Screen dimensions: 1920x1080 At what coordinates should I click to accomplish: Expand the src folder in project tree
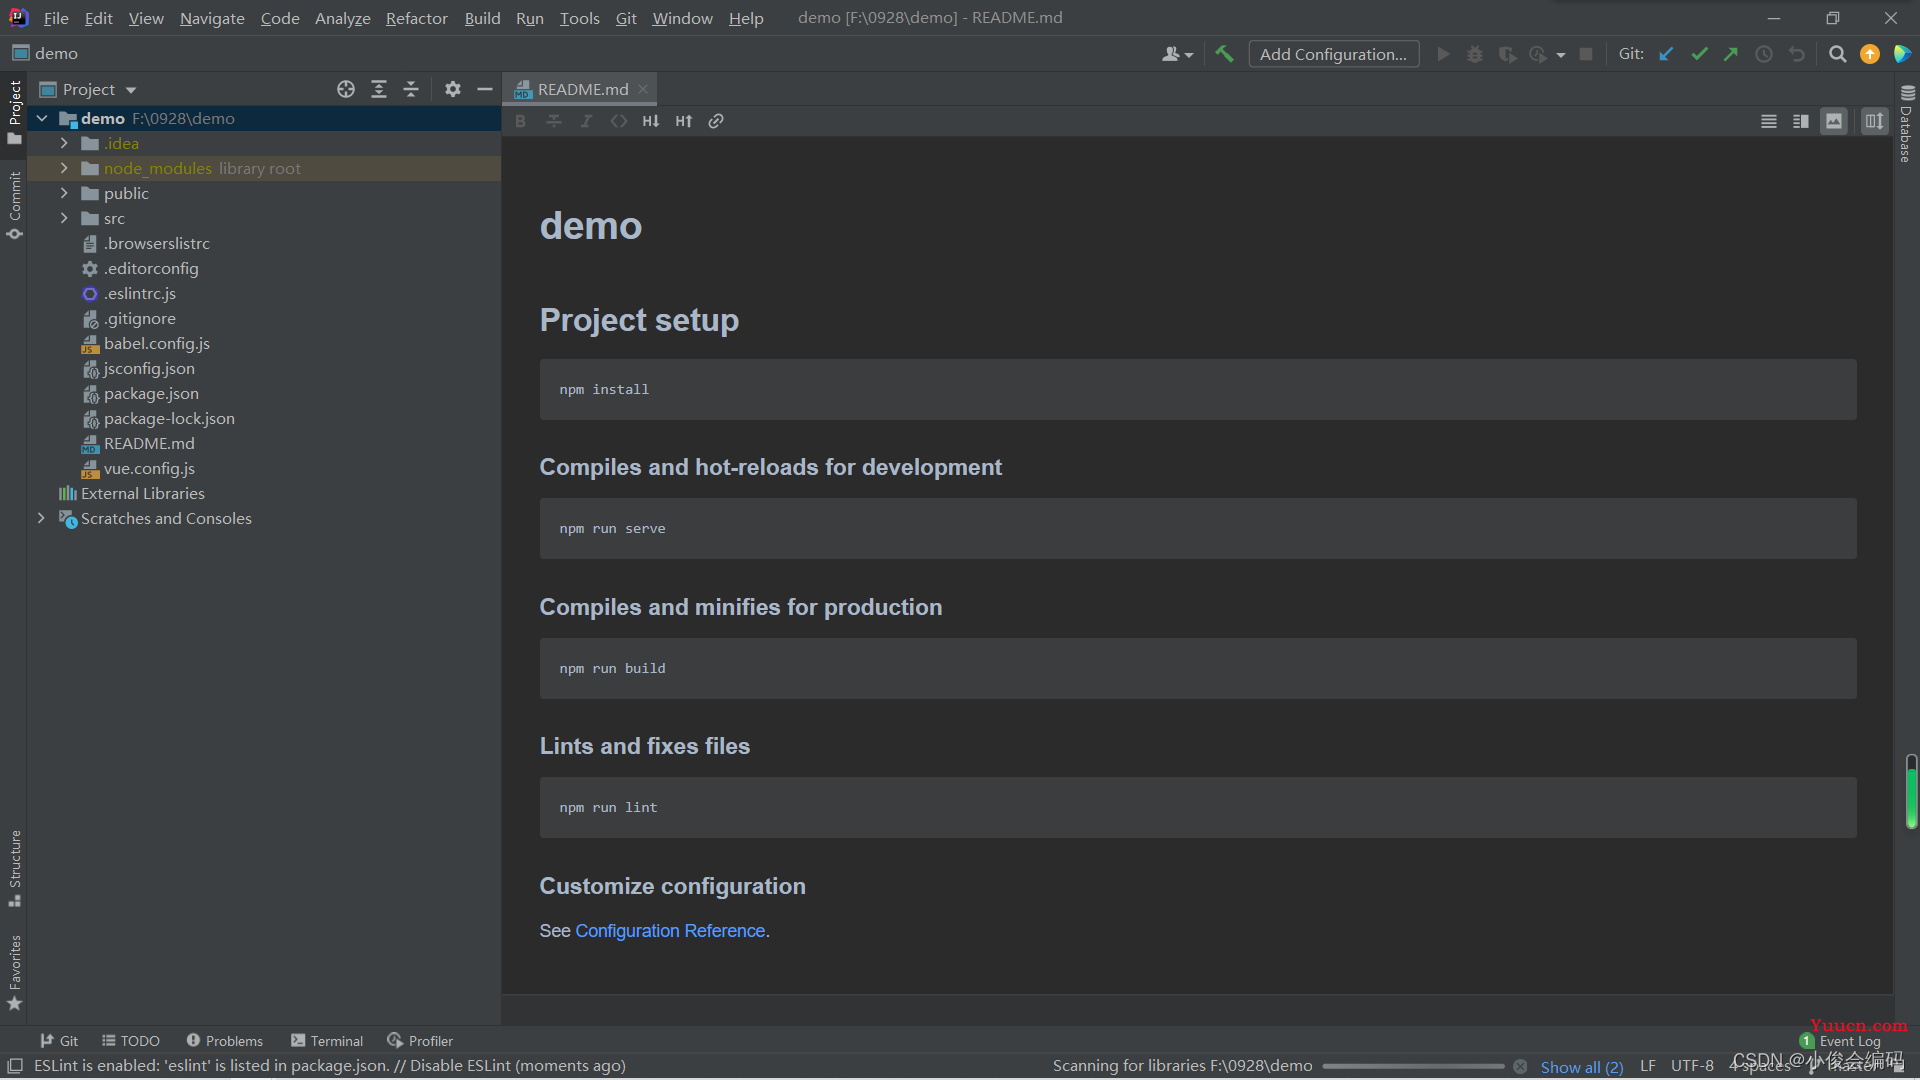click(65, 218)
